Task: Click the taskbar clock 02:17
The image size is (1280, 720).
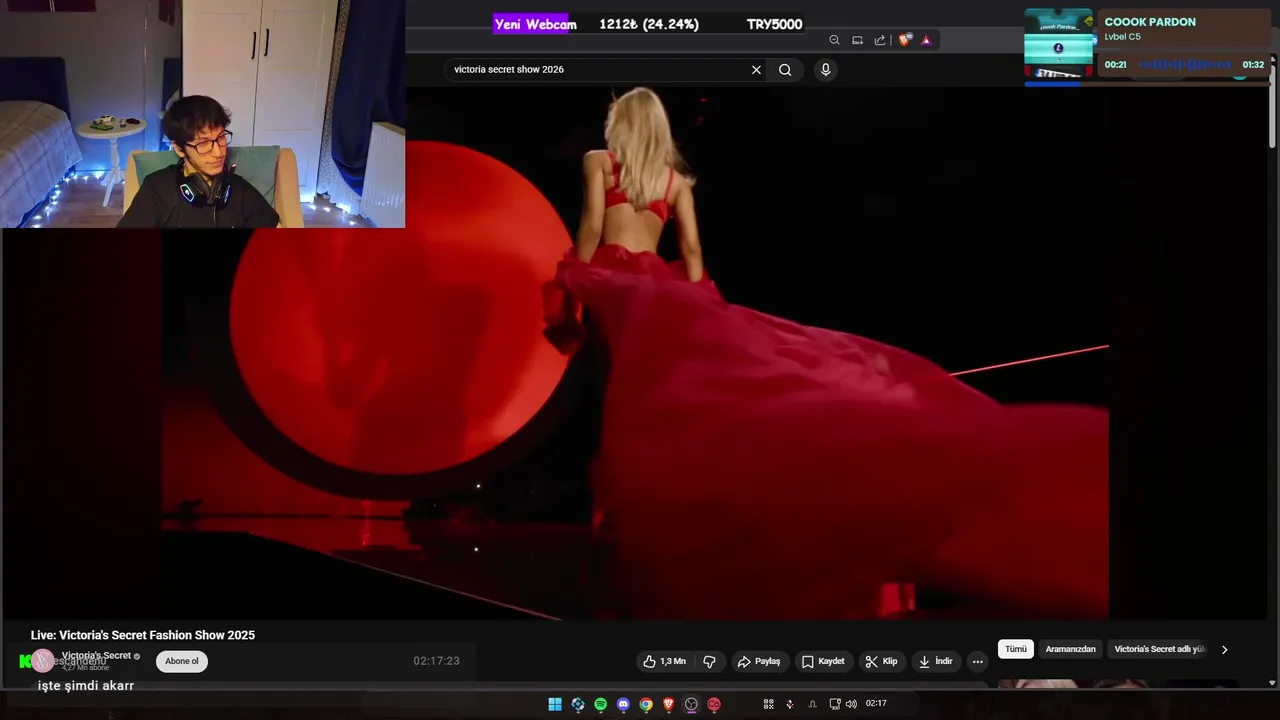Action: point(876,704)
